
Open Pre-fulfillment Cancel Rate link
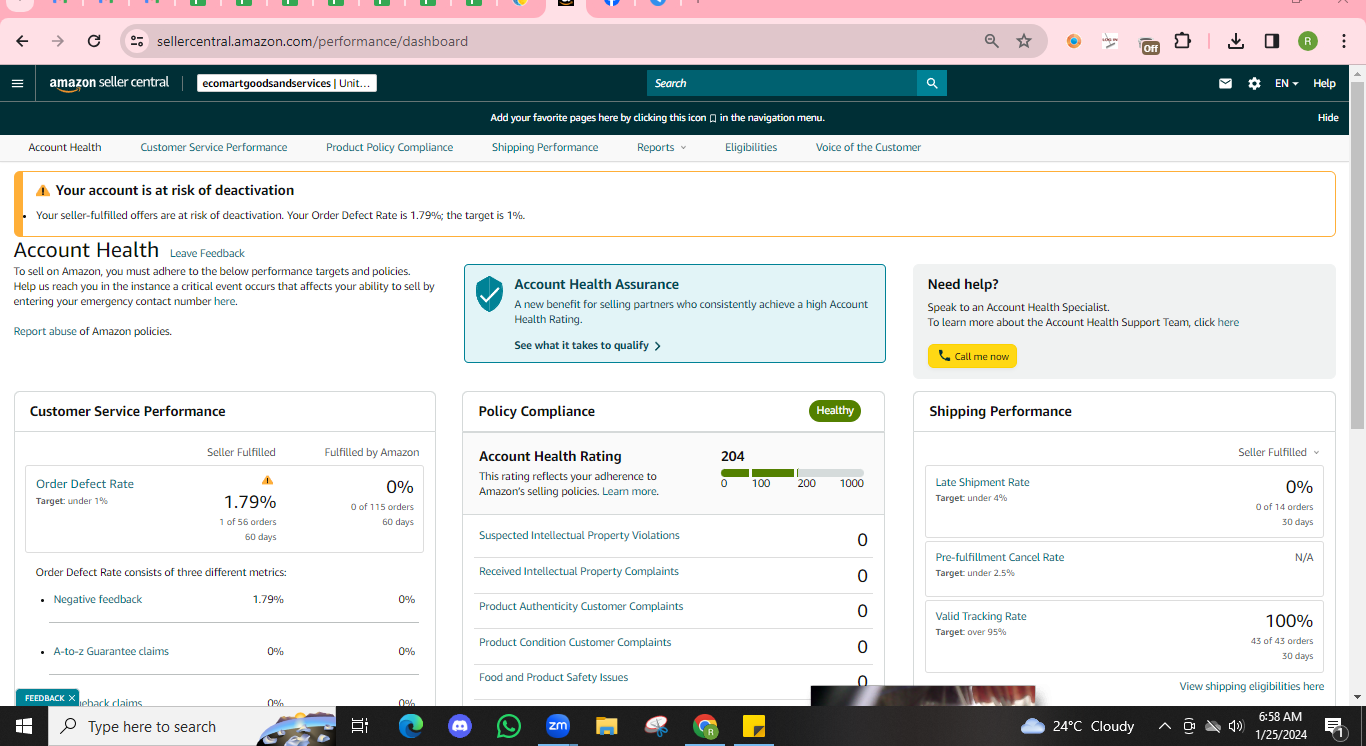[1000, 557]
